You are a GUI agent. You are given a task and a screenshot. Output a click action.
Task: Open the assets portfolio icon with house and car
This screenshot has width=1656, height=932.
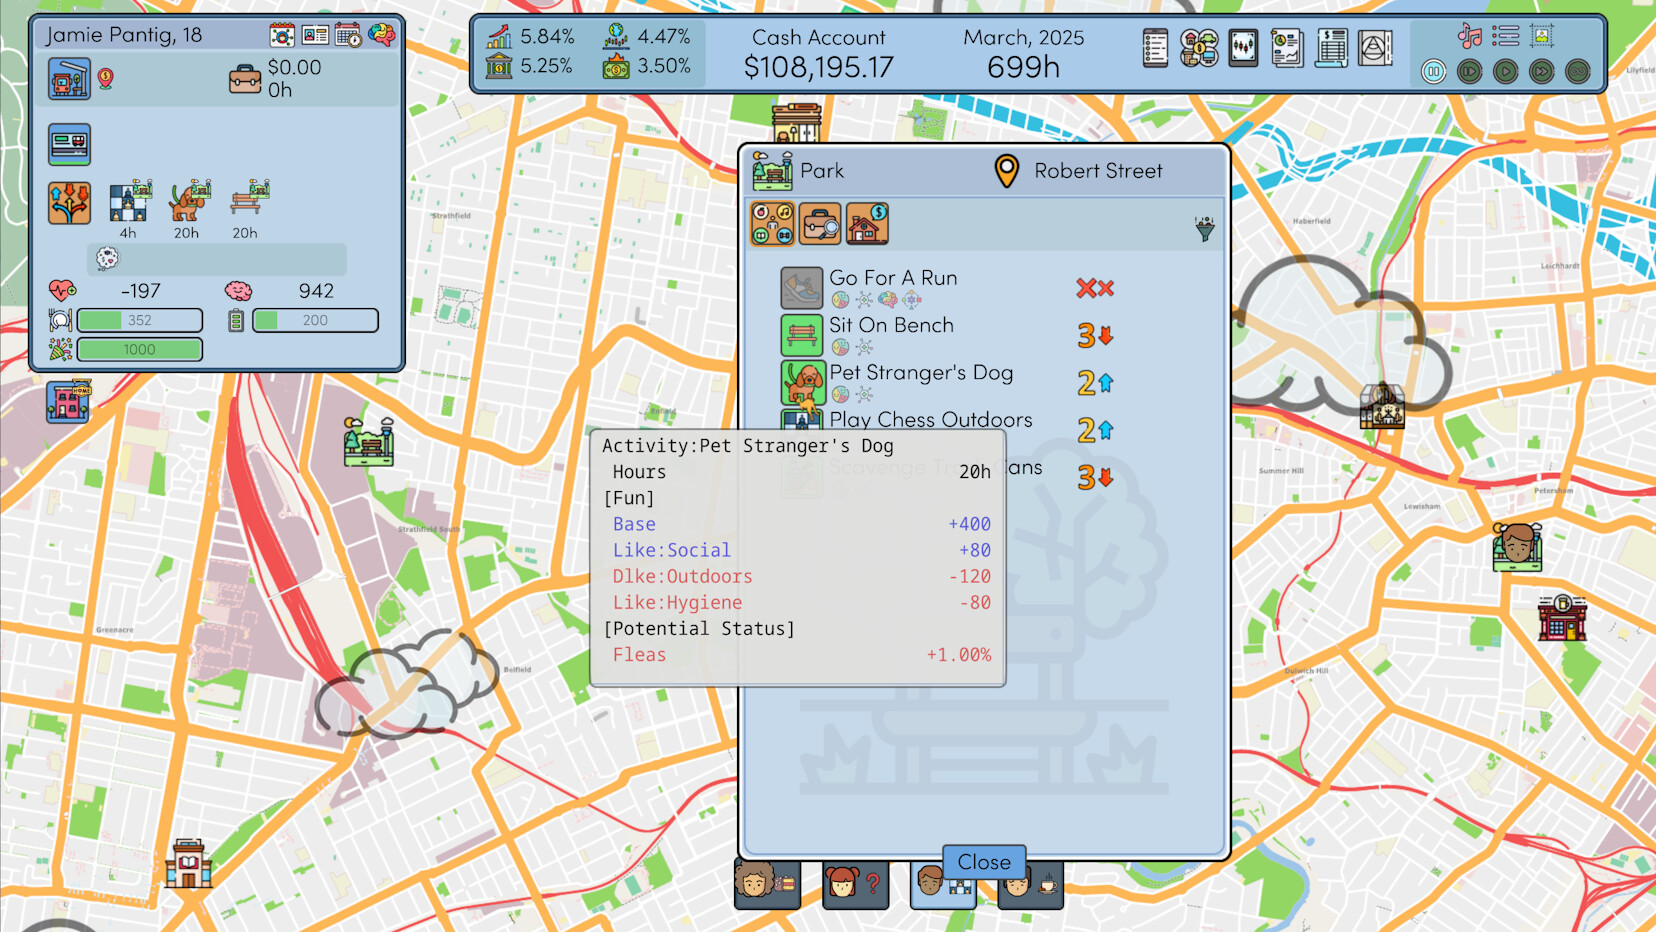(1199, 48)
